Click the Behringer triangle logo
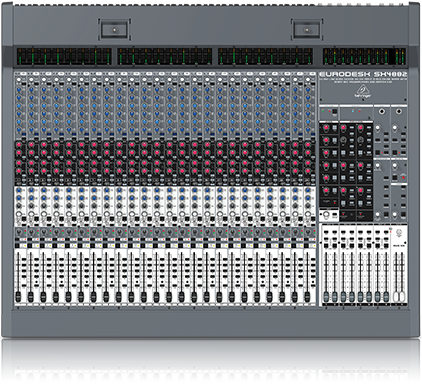The width and height of the screenshot is (422, 384). click(x=363, y=91)
